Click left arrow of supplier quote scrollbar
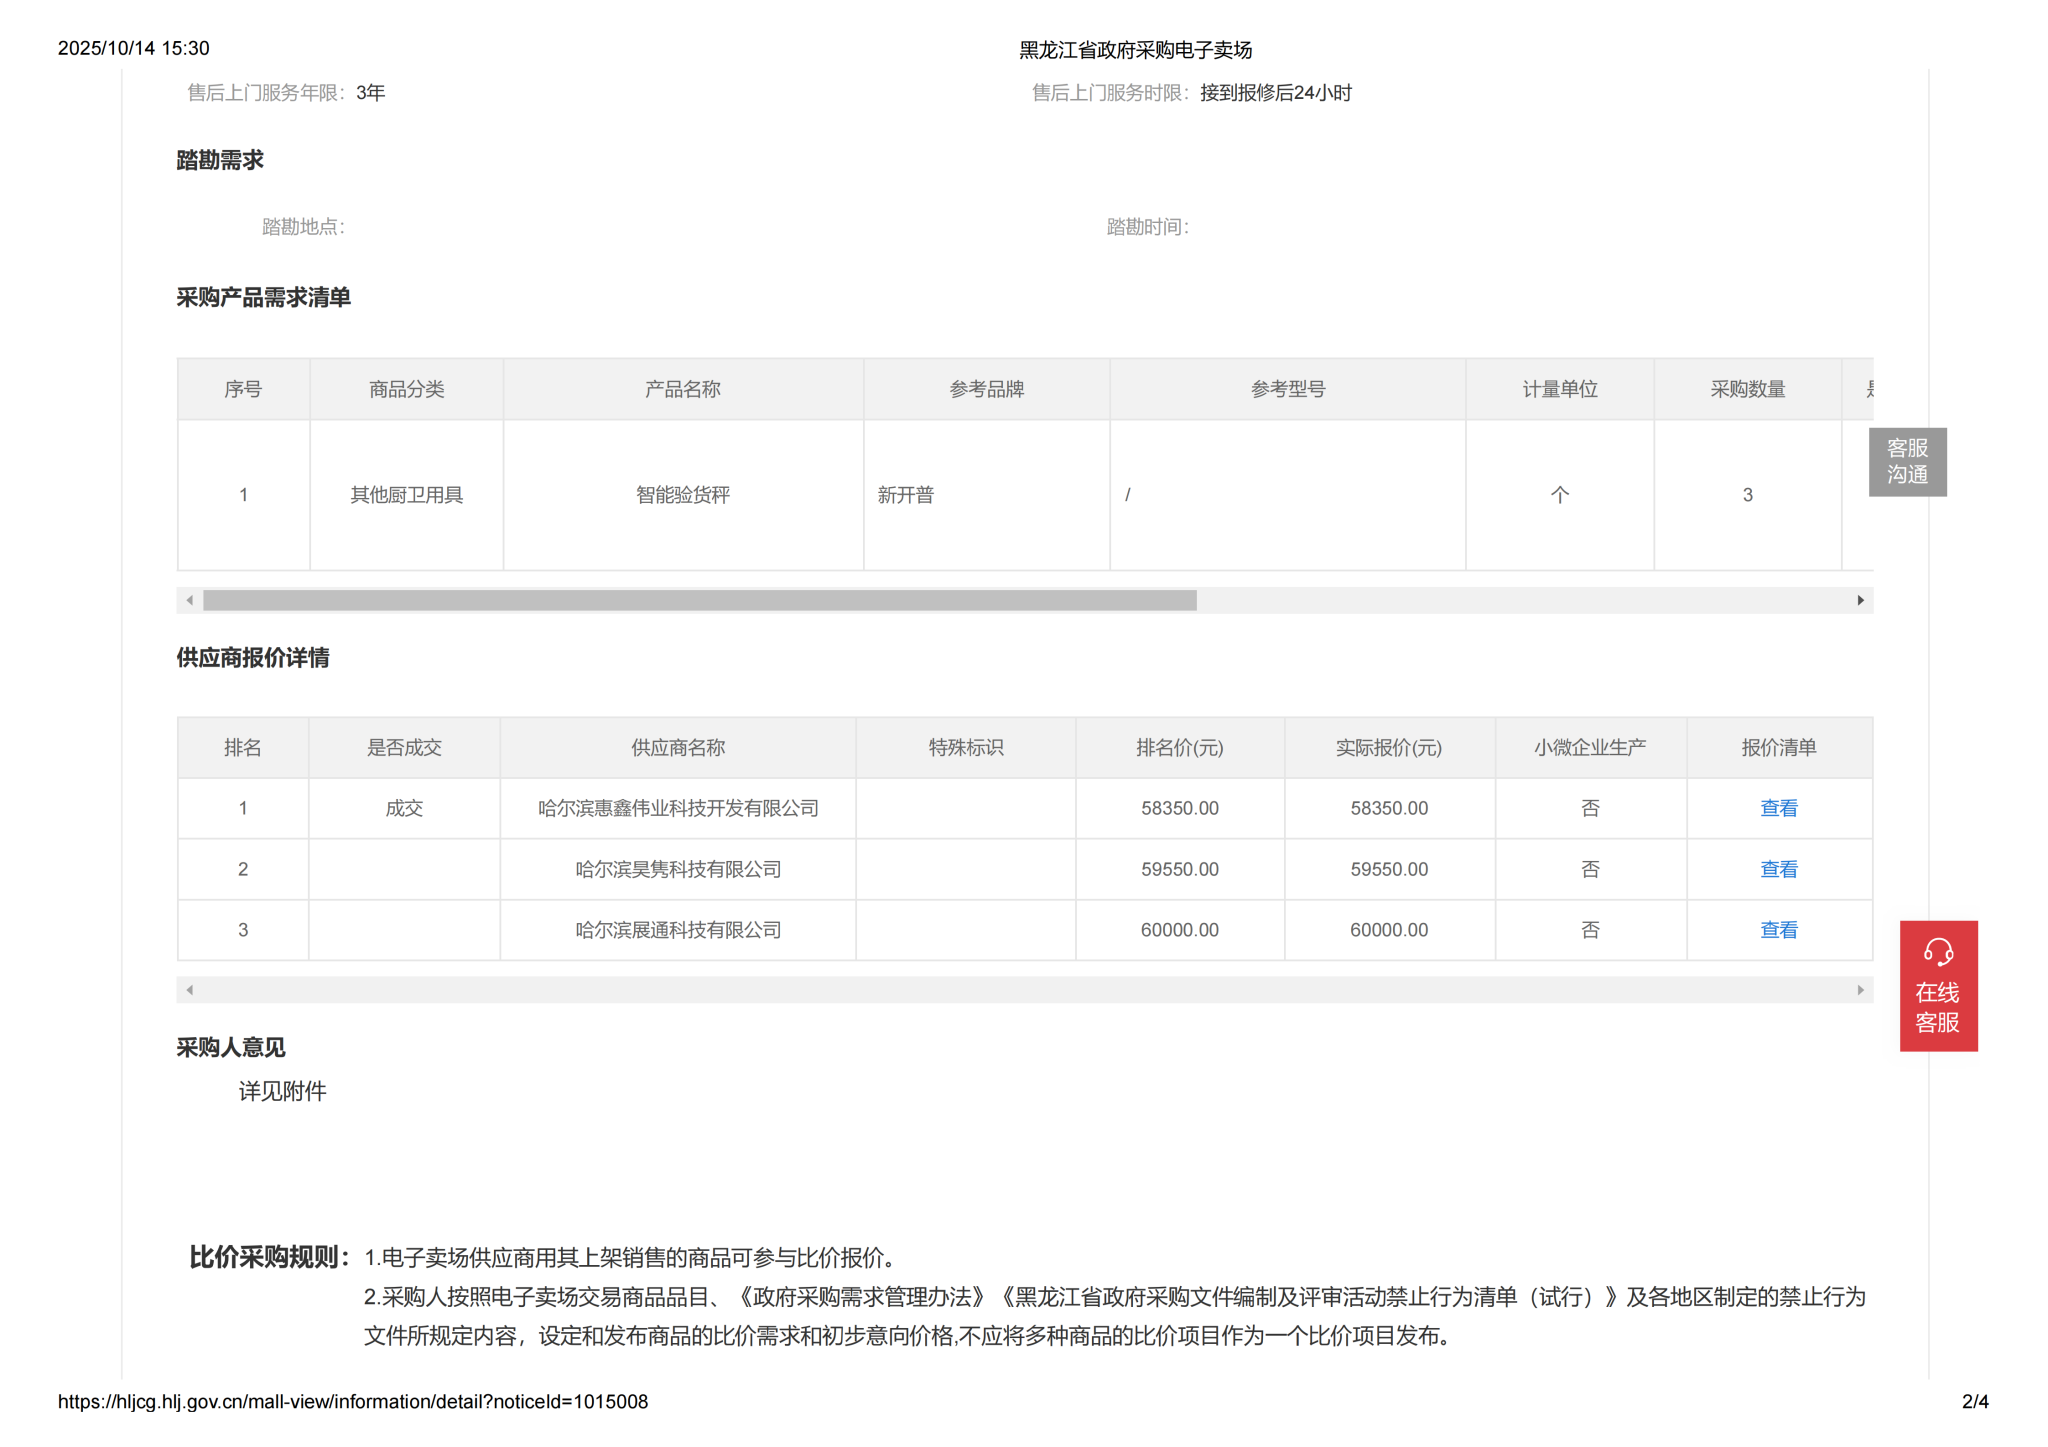Viewport: 2048px width, 1447px height. coord(190,990)
